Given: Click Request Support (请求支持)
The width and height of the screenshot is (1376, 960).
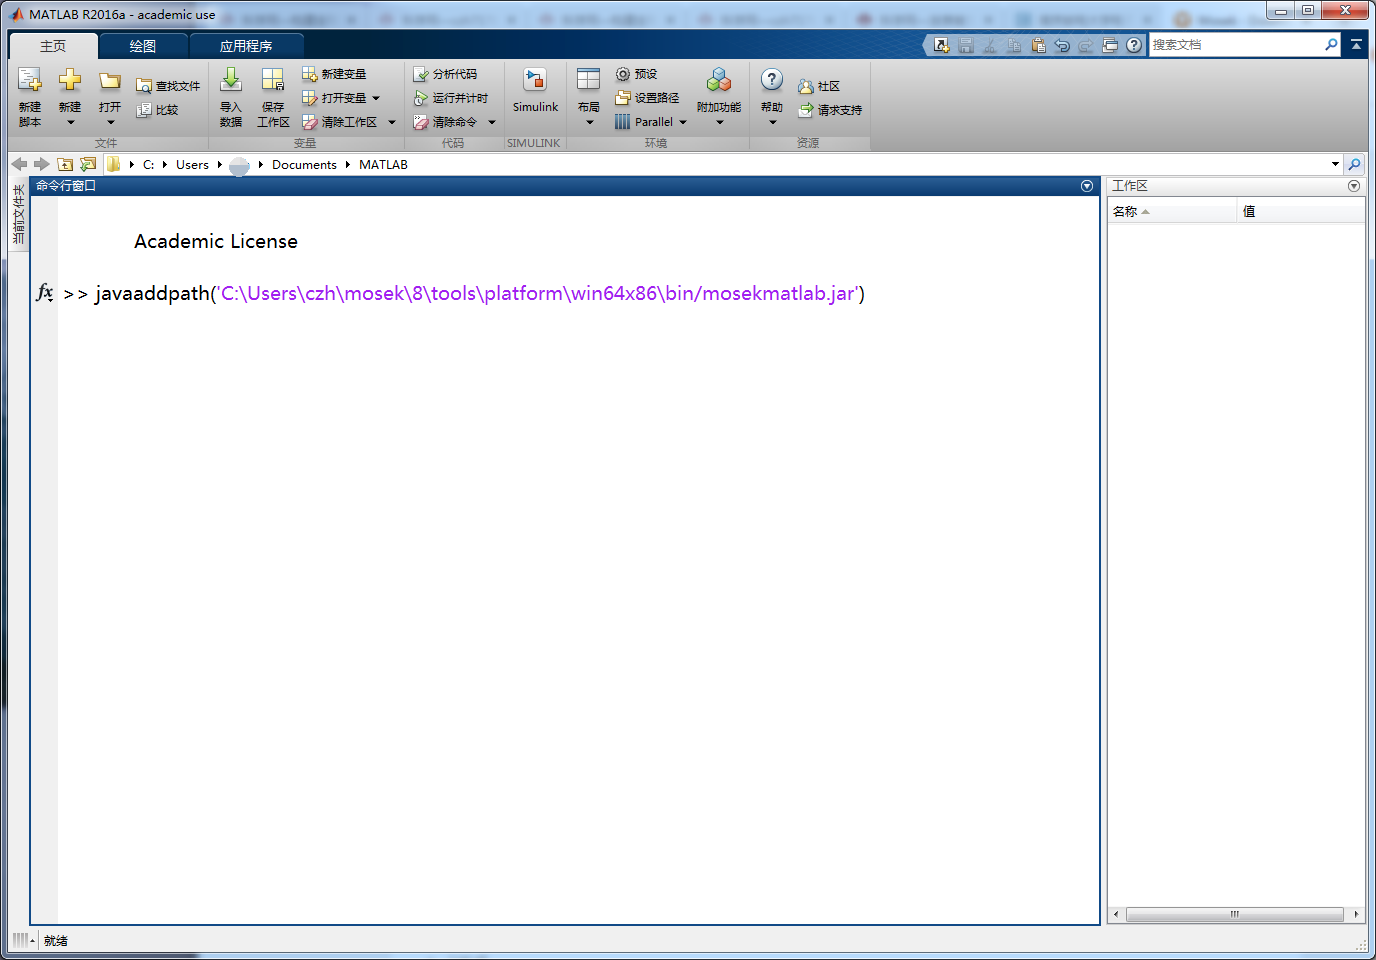Looking at the screenshot, I should tap(830, 110).
